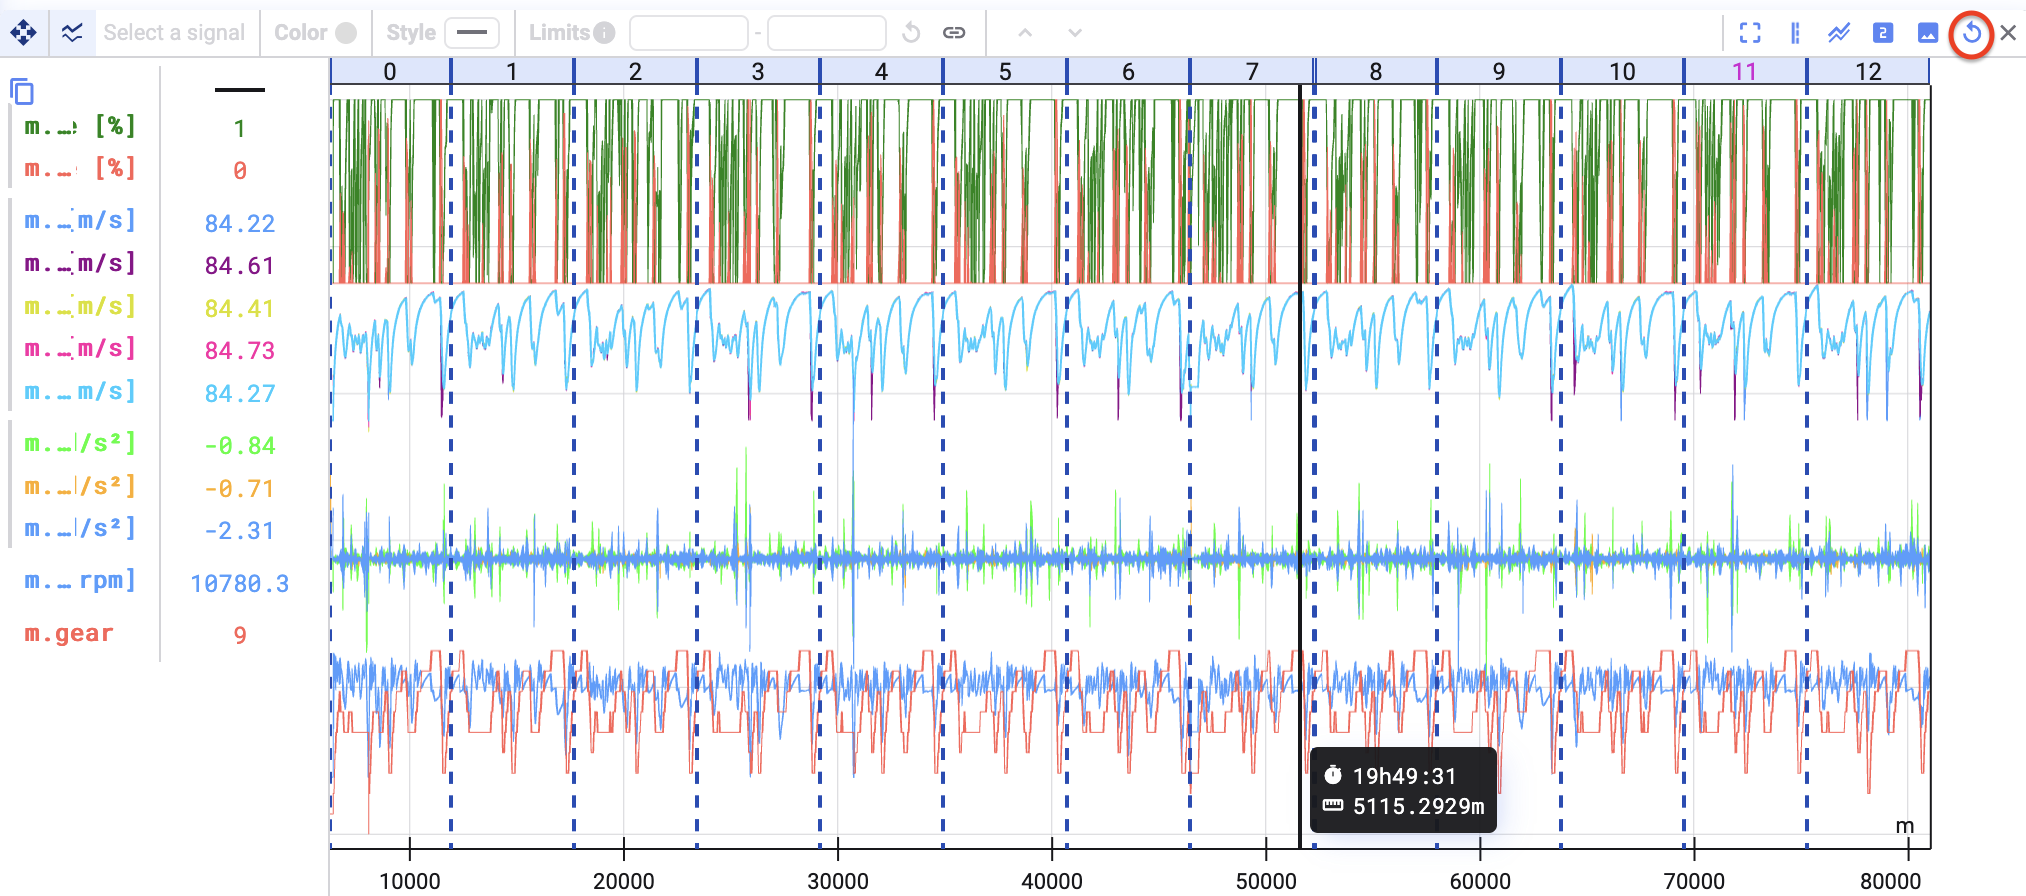Image resolution: width=2026 pixels, height=896 pixels.
Task: Click the link axes chain icon
Action: pos(954,33)
